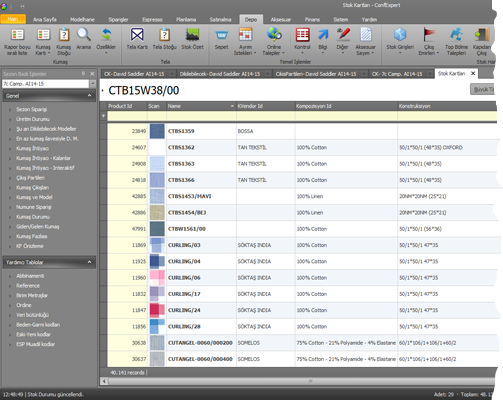Viewport: 503px width, 400px height.
Task: Open the Sepet basket icon
Action: tap(221, 35)
